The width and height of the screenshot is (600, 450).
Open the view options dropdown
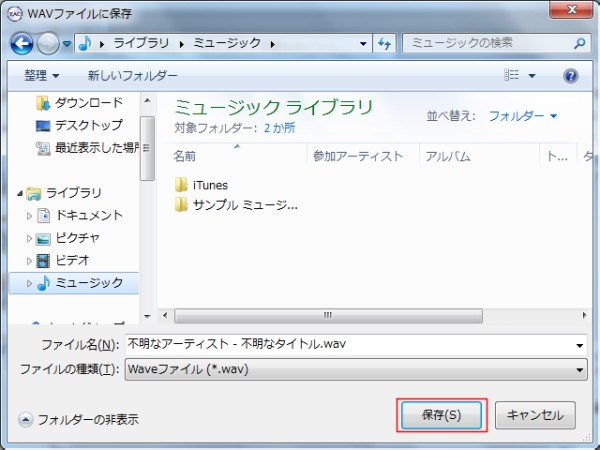click(532, 76)
